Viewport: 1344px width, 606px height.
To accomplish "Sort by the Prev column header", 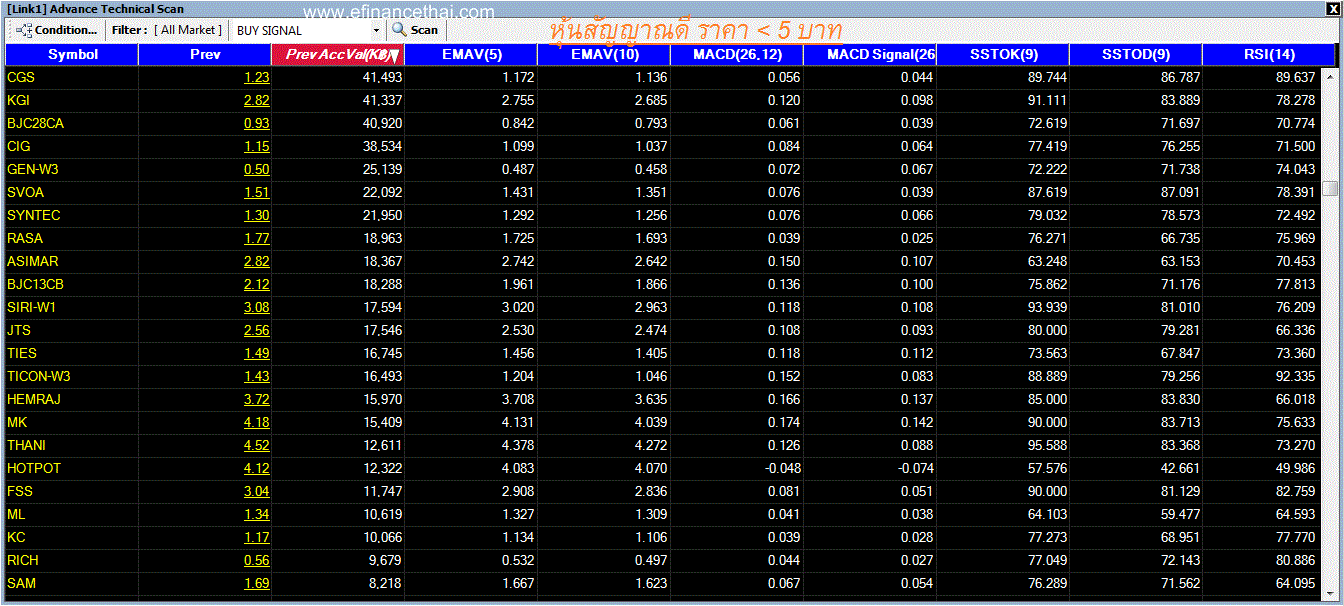I will coord(205,54).
